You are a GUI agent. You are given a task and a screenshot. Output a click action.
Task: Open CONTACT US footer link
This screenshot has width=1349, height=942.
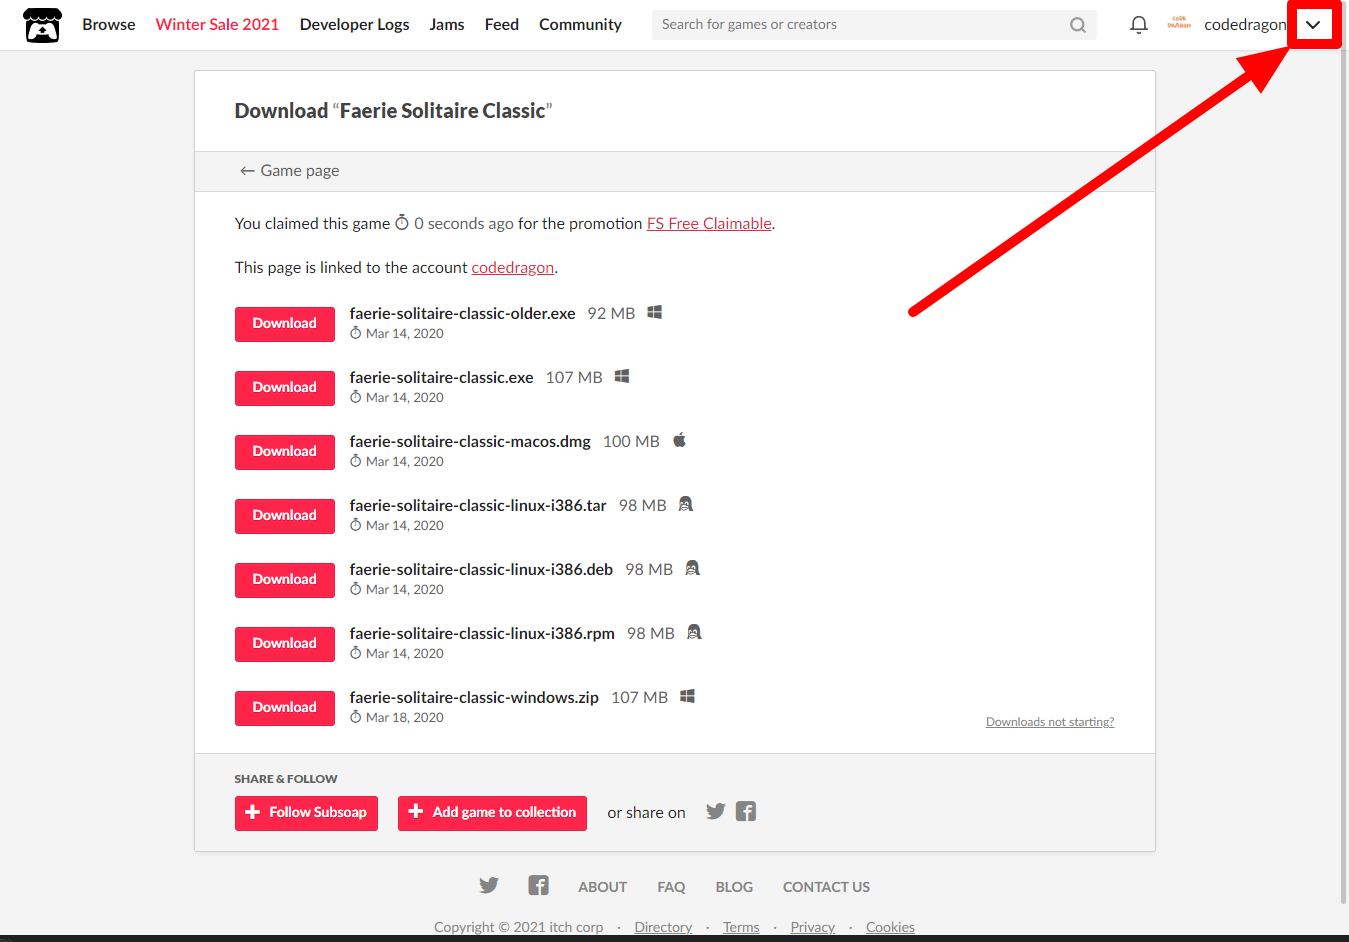click(826, 887)
